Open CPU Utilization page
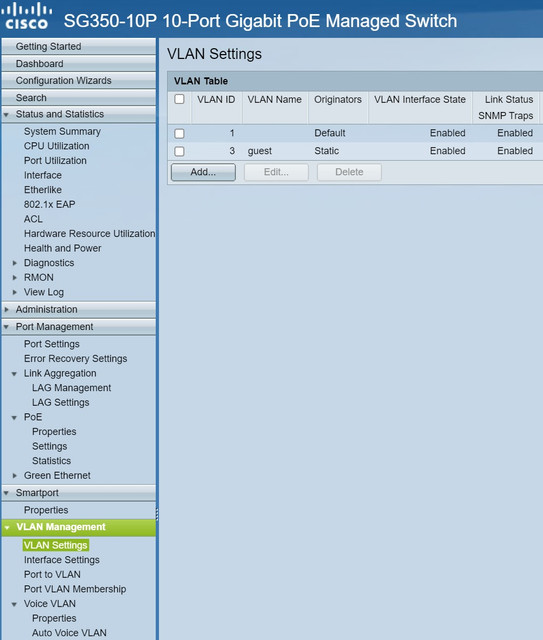543x640 pixels. [56, 146]
